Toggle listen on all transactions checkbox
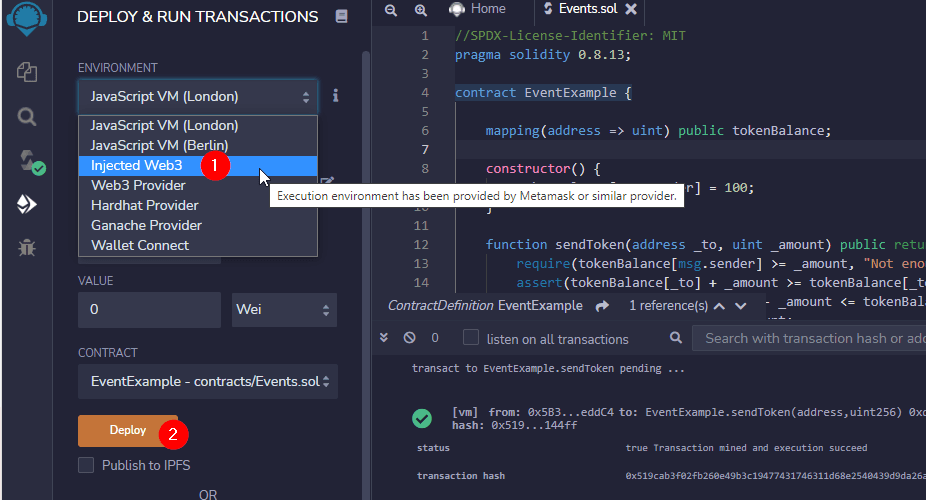This screenshot has width=926, height=500. tap(471, 337)
